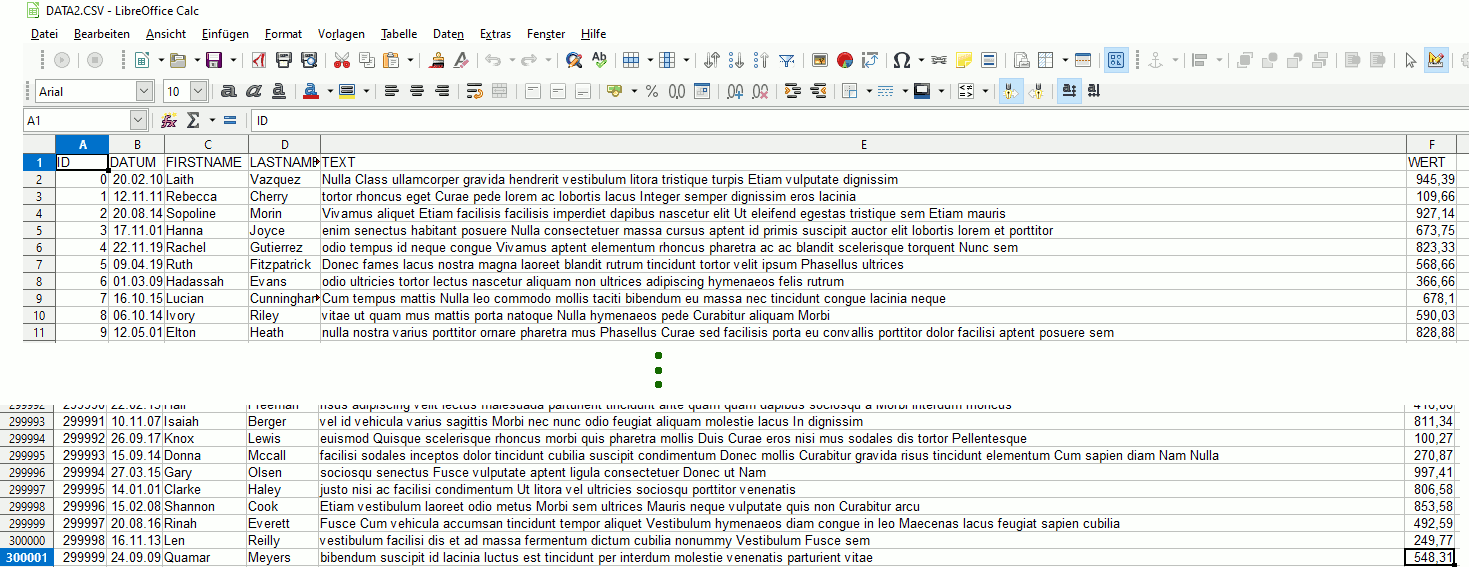This screenshot has width=1469, height=567.
Task: Open the Save button dropdown arrow
Action: (x=231, y=60)
